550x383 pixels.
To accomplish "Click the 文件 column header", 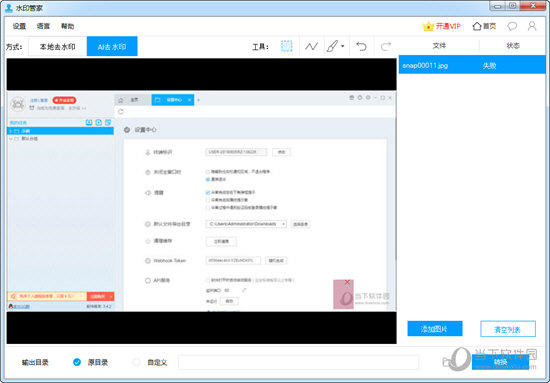I will pyautogui.click(x=439, y=46).
